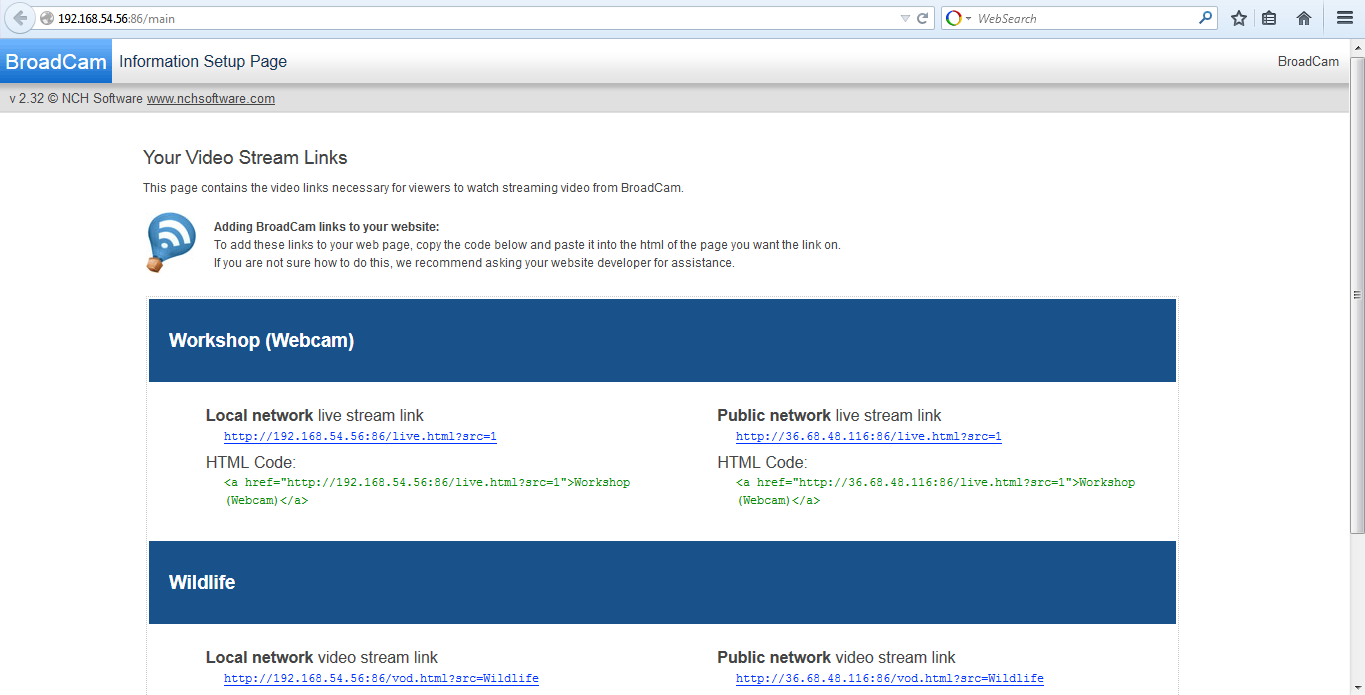This screenshot has height=695, width=1365.
Task: Click the BroadCam balloon feed icon
Action: pos(171,242)
